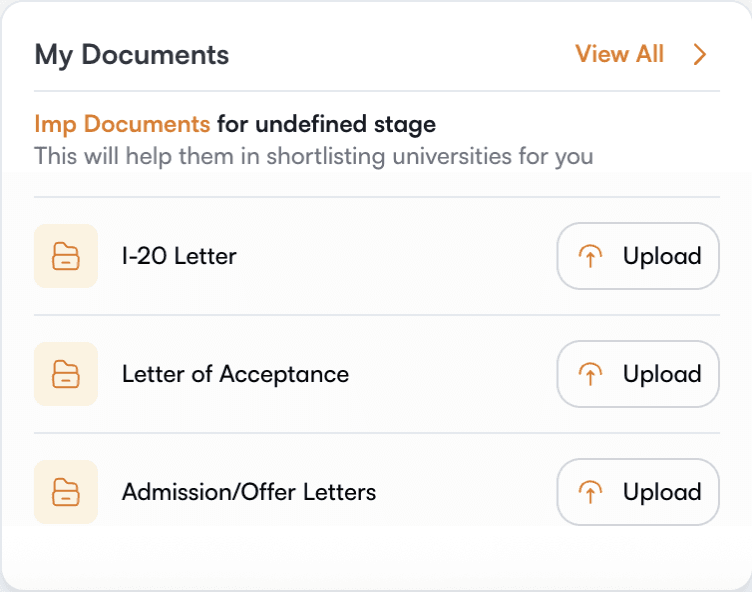Screen dimensions: 752x592
Task: Hit the upload arrow icon for Admission/Offer Letters
Action: (591, 492)
